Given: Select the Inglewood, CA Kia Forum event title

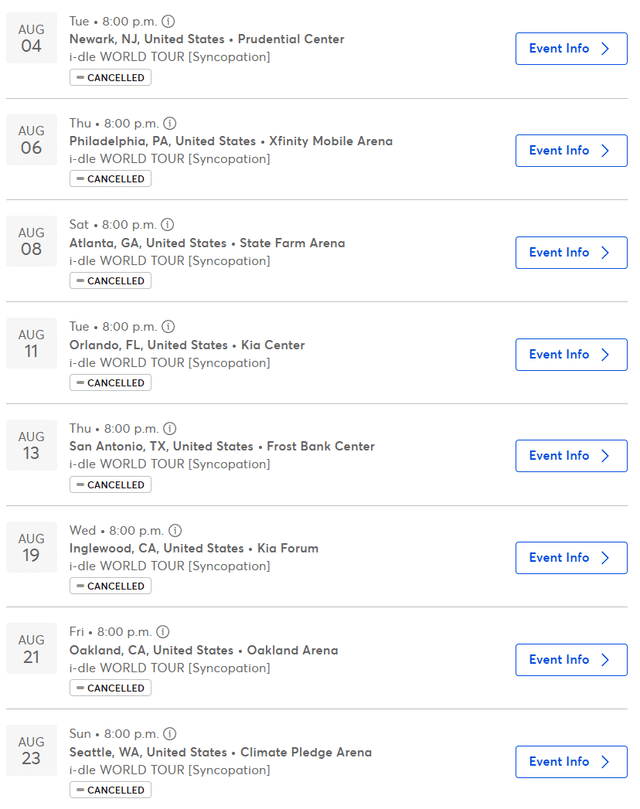Looking at the screenshot, I should (193, 548).
